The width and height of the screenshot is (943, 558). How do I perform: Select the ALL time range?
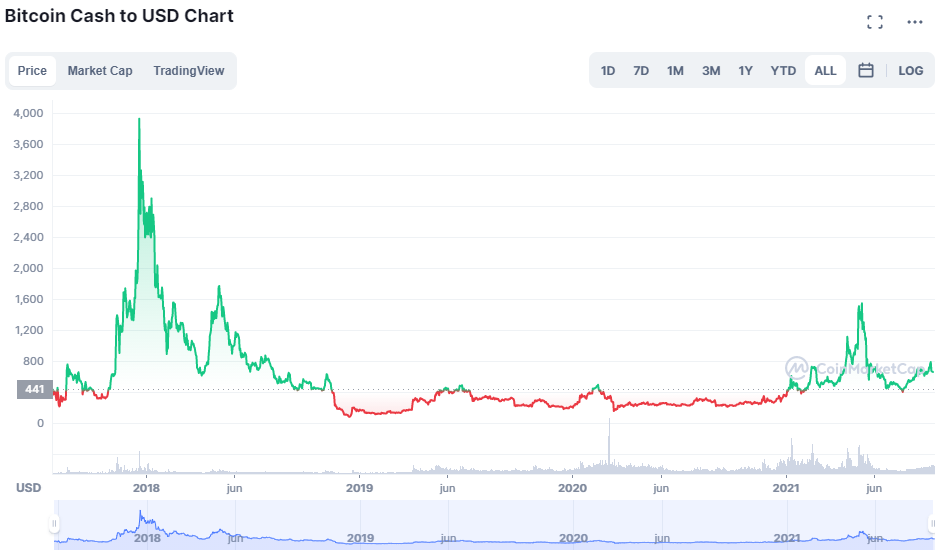tap(825, 71)
